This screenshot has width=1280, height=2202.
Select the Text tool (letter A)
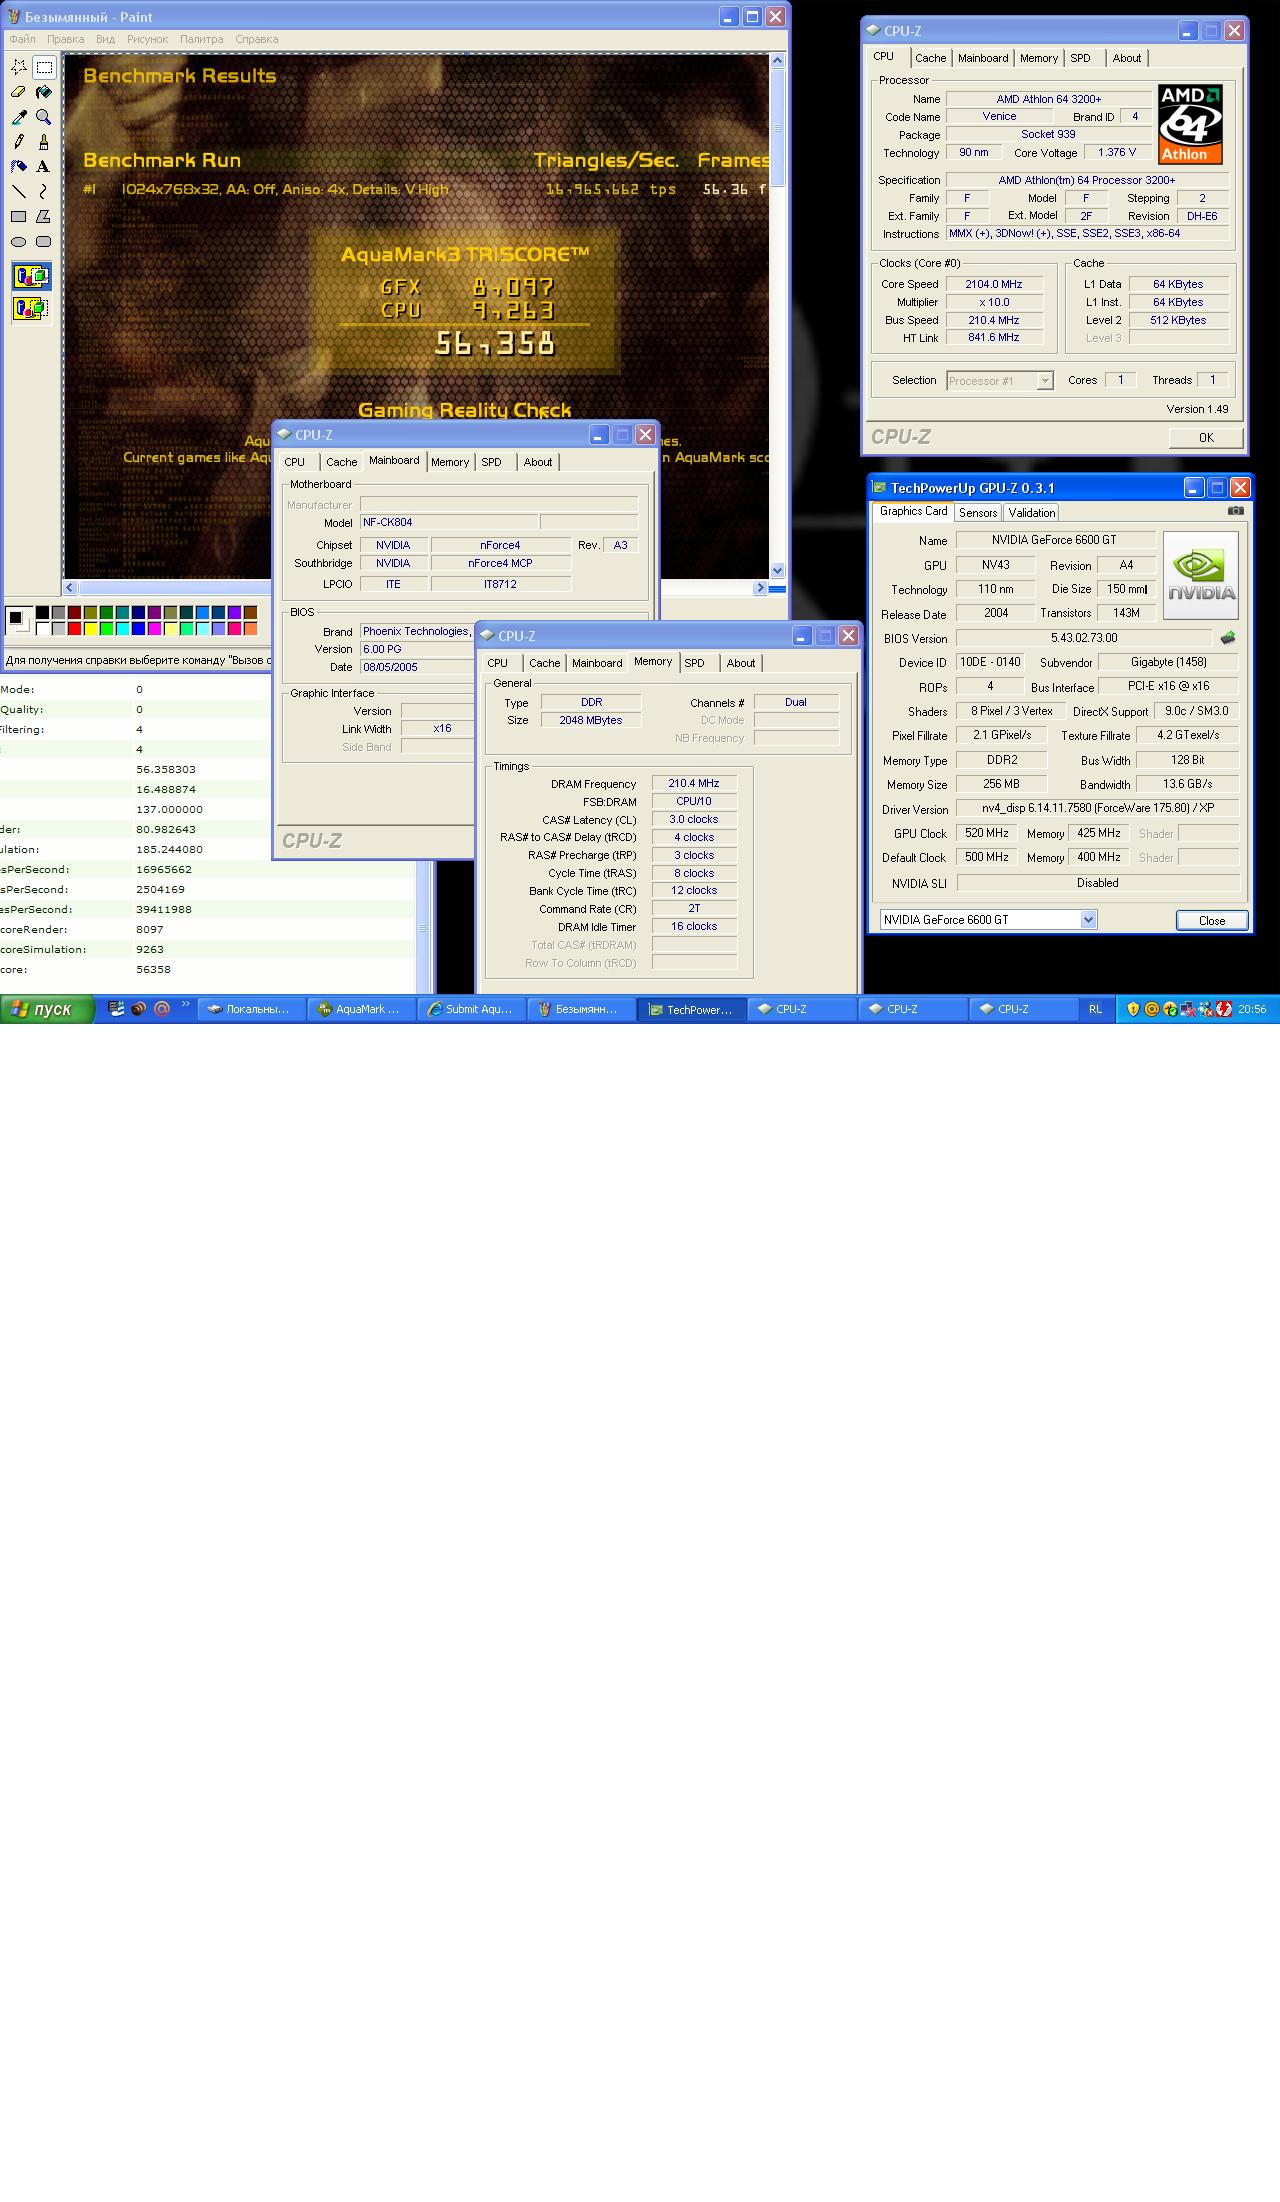coord(44,167)
